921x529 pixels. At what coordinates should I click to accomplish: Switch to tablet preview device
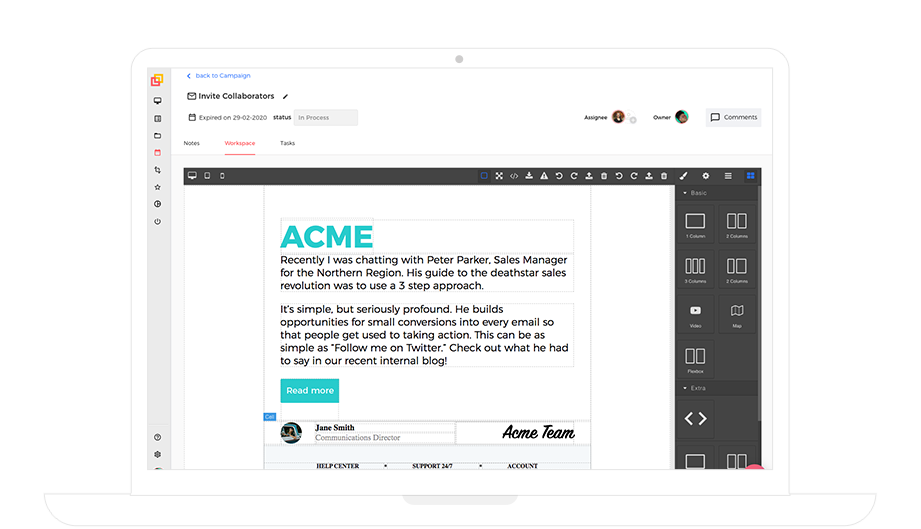pyautogui.click(x=207, y=176)
